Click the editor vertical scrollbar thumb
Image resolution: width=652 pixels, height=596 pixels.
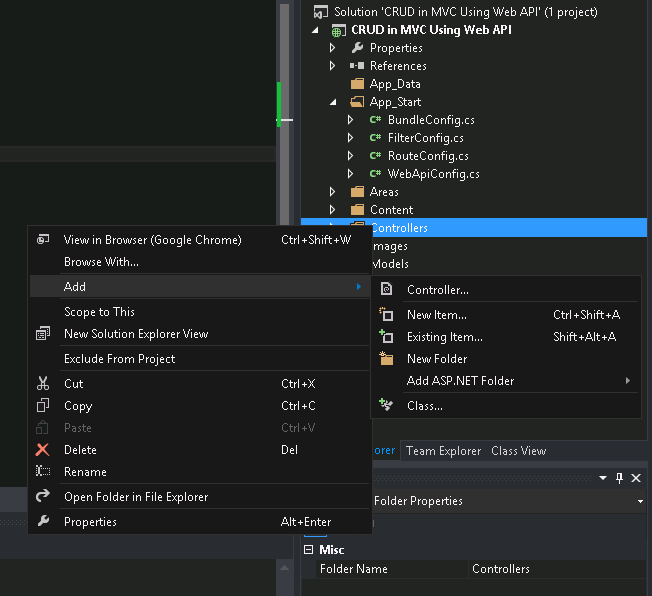(x=284, y=114)
